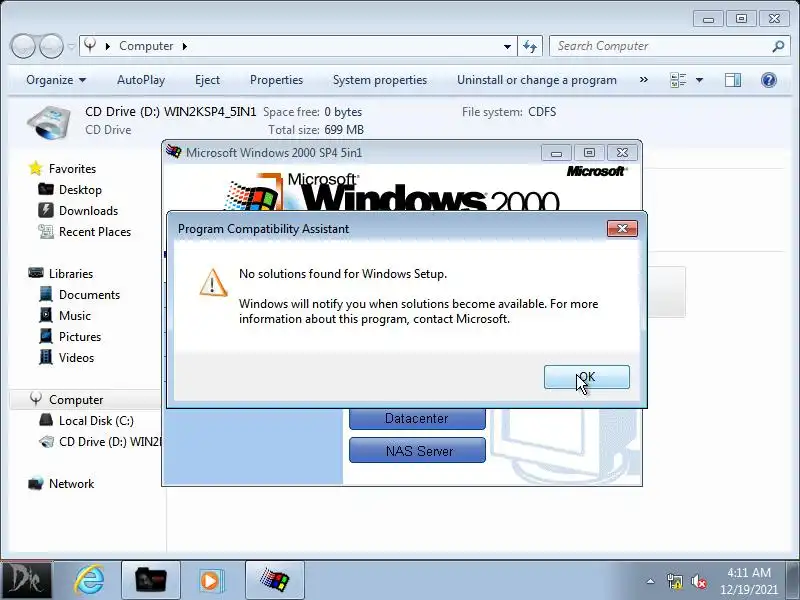Screen dimensions: 800x600
Task: Launch Windows Media Player from taskbar
Action: tap(210, 580)
